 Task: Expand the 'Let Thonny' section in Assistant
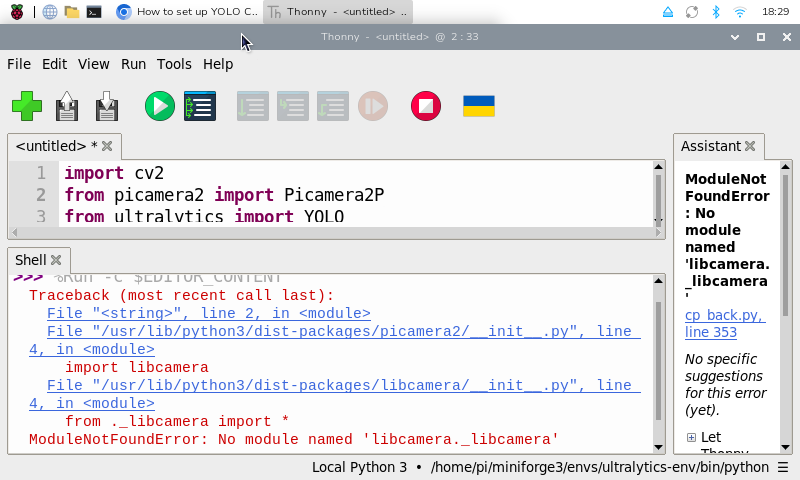[691, 438]
